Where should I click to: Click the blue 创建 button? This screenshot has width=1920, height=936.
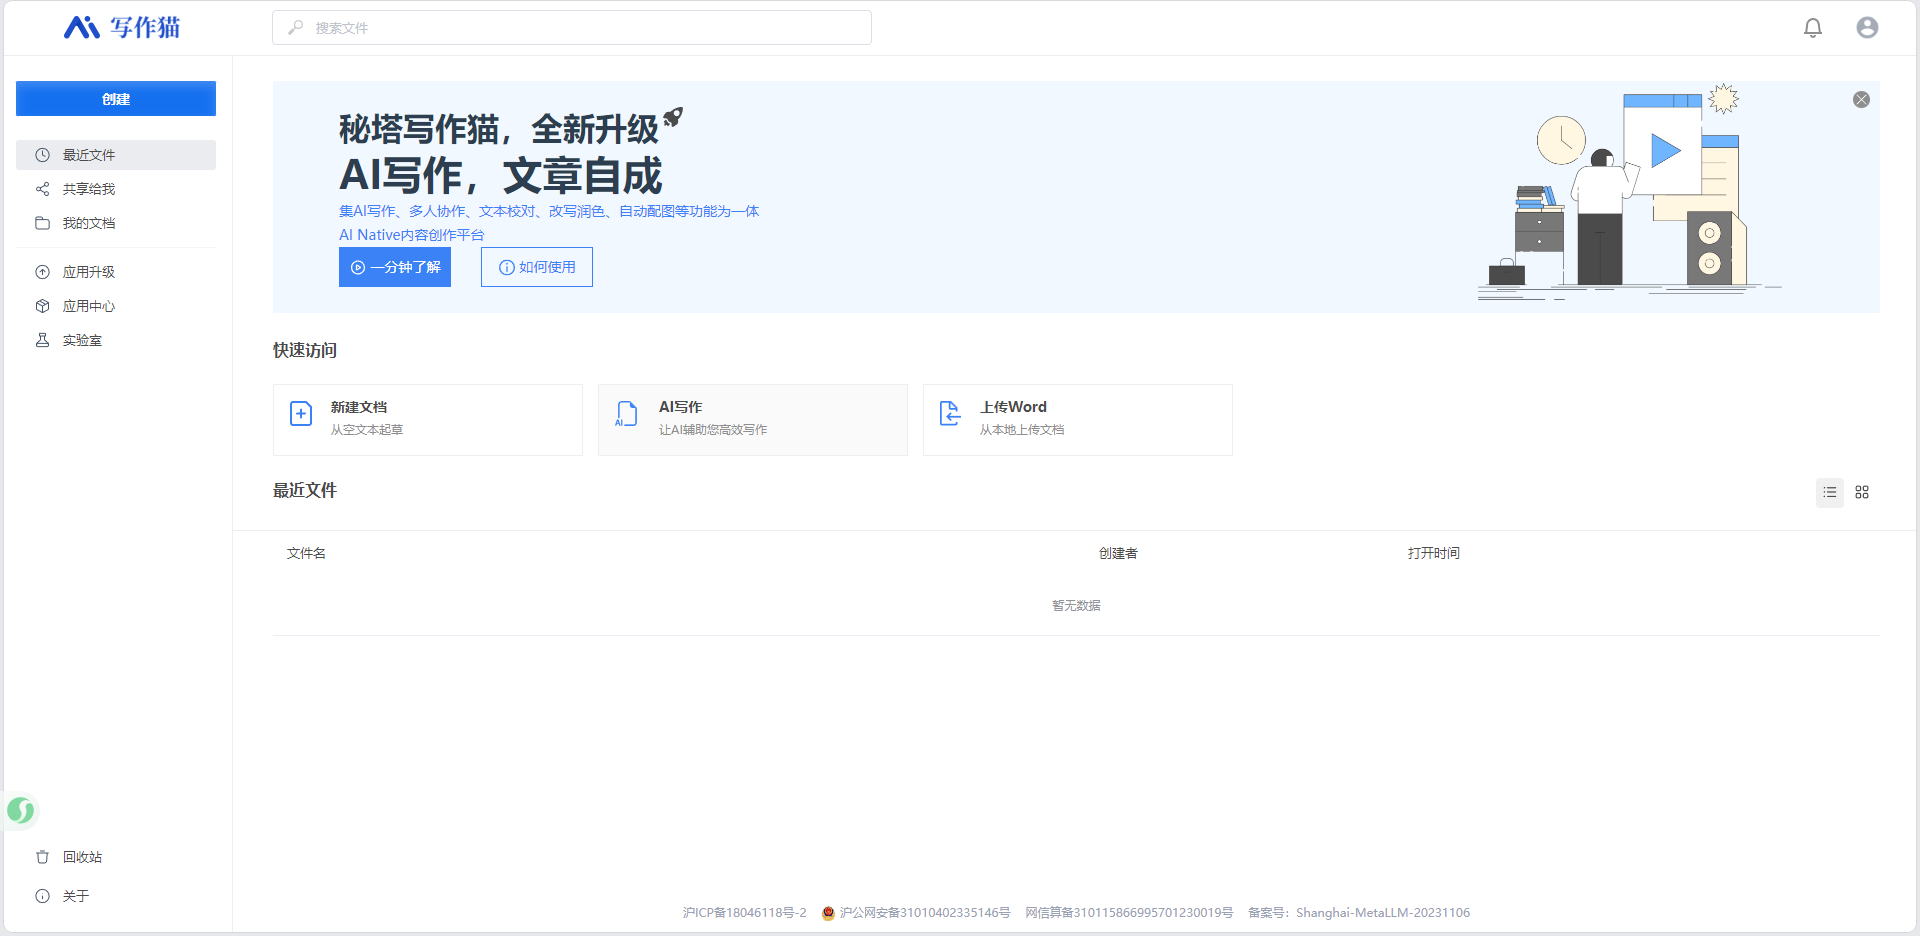[x=116, y=99]
